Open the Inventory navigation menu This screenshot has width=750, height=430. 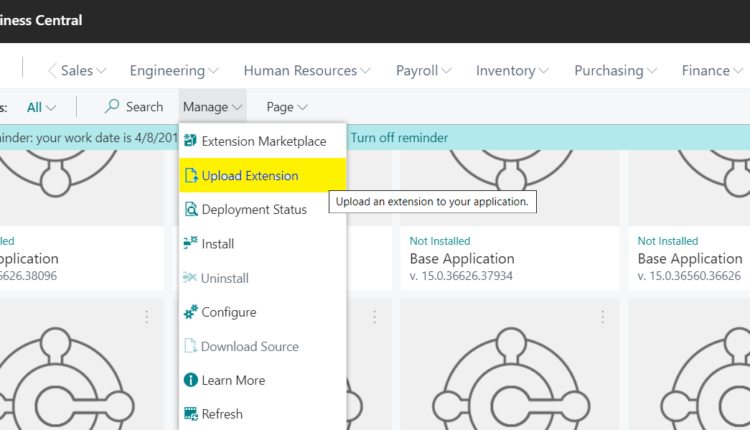(513, 71)
